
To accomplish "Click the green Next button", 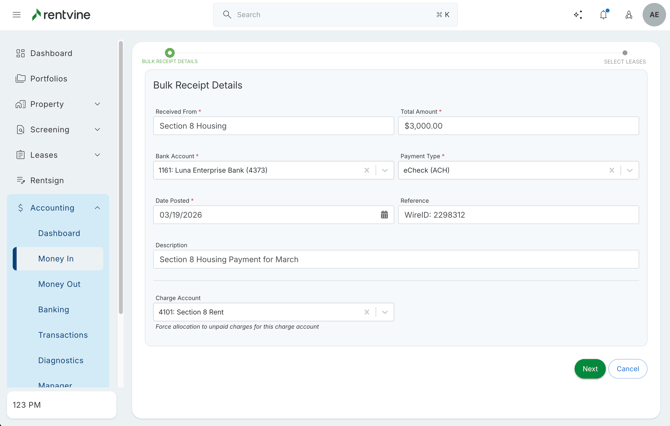I will [590, 369].
